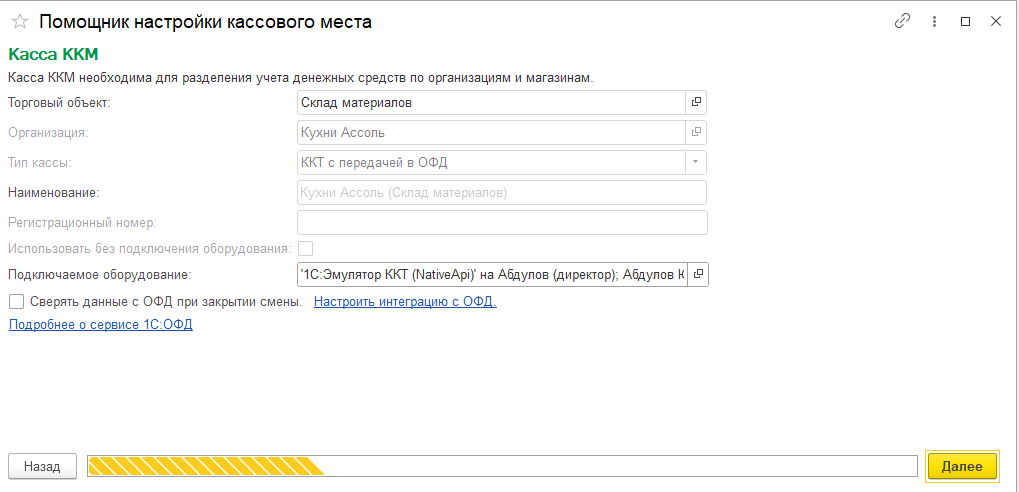Screen dimensions: 1019x492
Task: Click the Подключаемое оборудование label
Action: [x=100, y=274]
